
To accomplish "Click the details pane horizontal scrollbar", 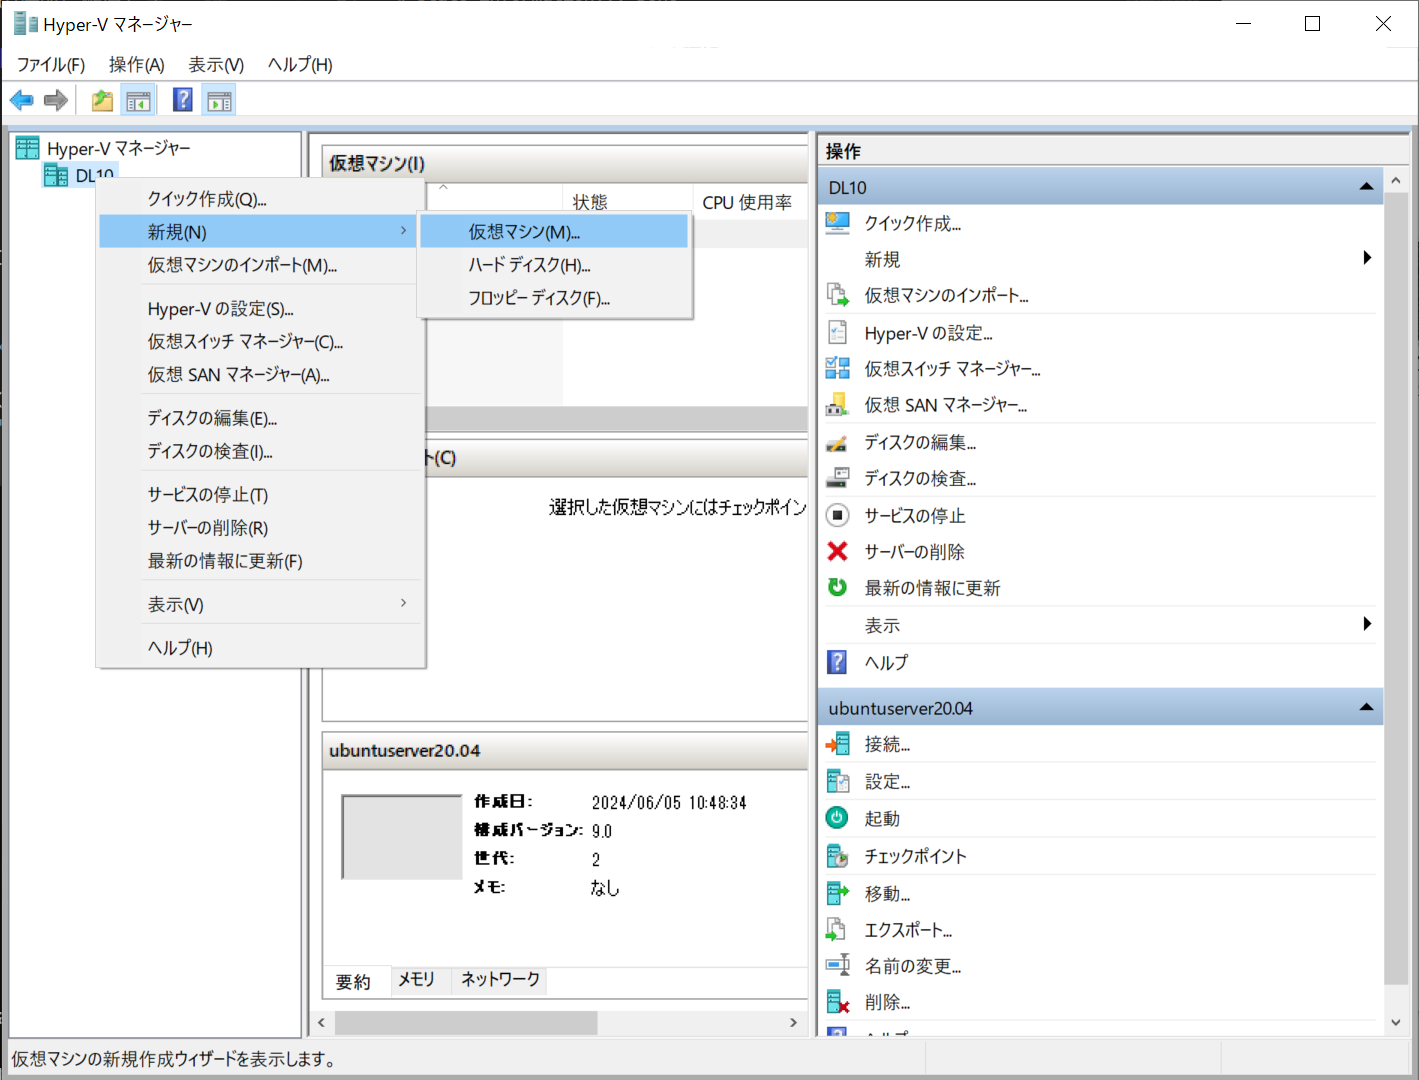I will pyautogui.click(x=467, y=1023).
